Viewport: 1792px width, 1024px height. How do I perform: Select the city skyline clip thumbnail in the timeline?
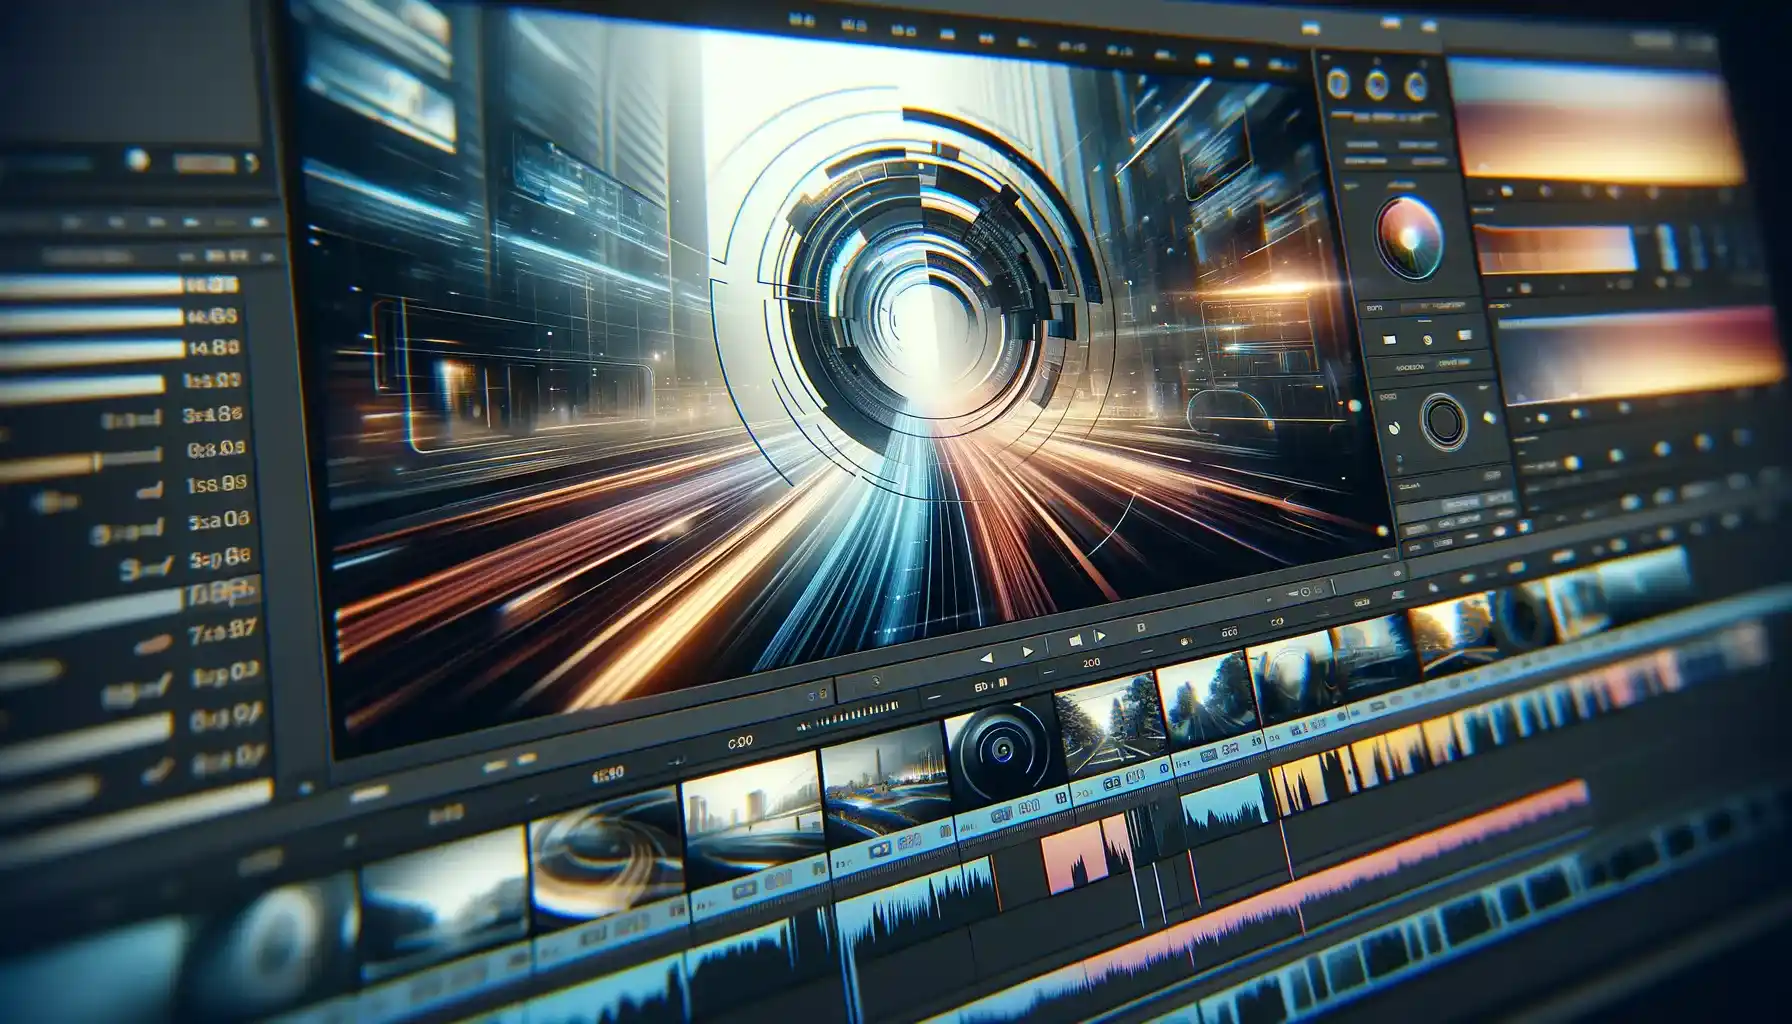coord(753,811)
